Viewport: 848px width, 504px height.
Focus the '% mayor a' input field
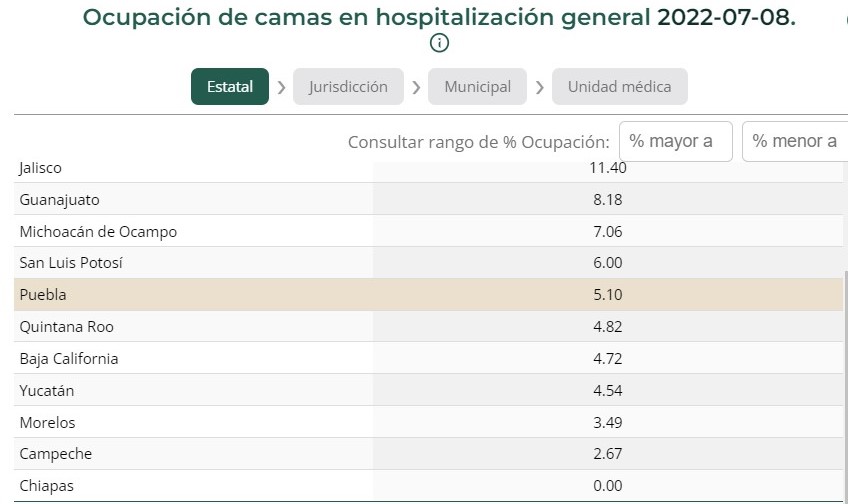675,141
